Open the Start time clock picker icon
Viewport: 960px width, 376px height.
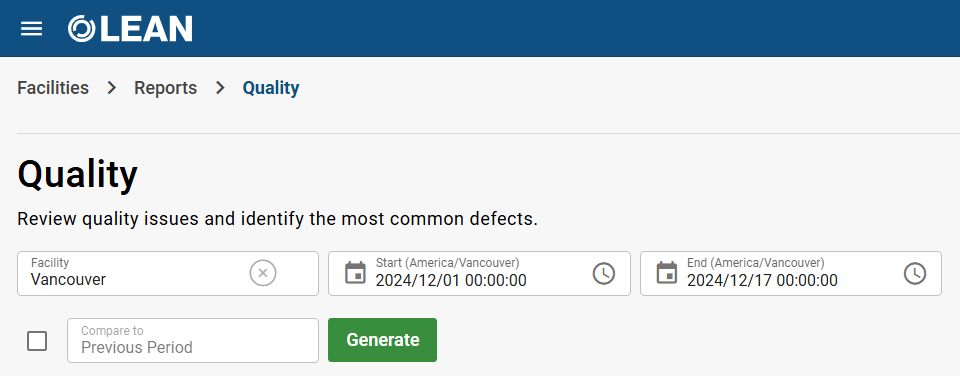(604, 273)
